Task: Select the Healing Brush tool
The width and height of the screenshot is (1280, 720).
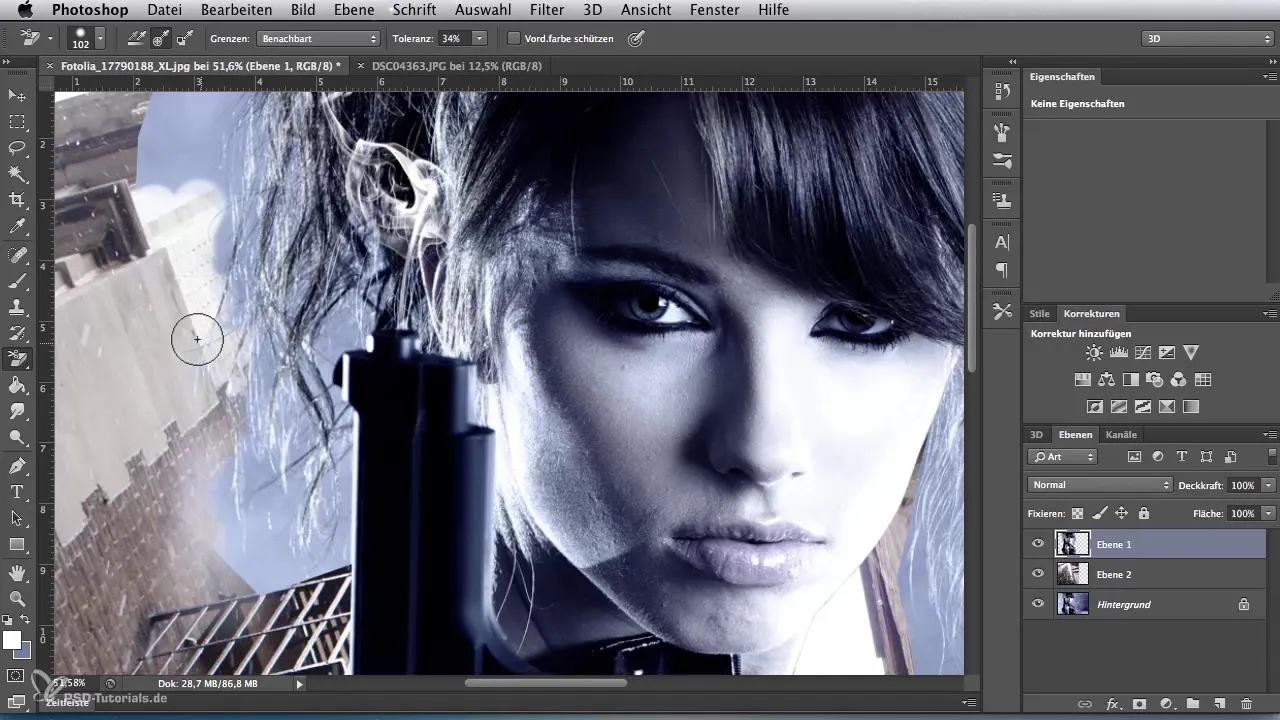Action: pos(17,255)
